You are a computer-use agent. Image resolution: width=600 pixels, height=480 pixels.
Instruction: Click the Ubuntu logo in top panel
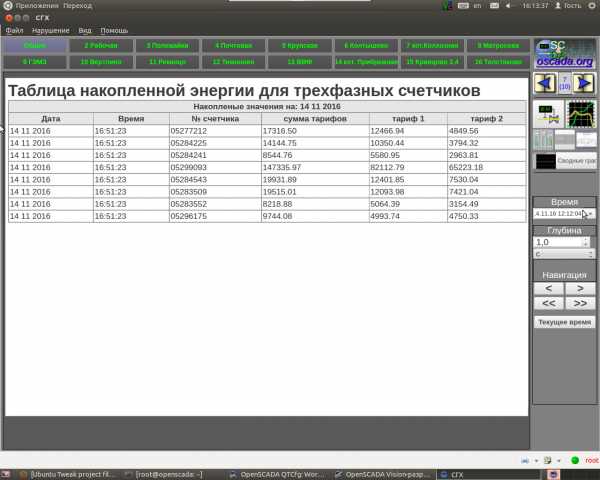coord(7,5)
